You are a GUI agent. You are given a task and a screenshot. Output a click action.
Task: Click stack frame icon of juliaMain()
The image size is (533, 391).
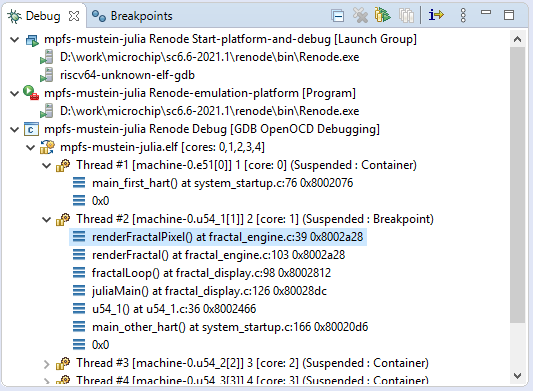click(x=79, y=291)
